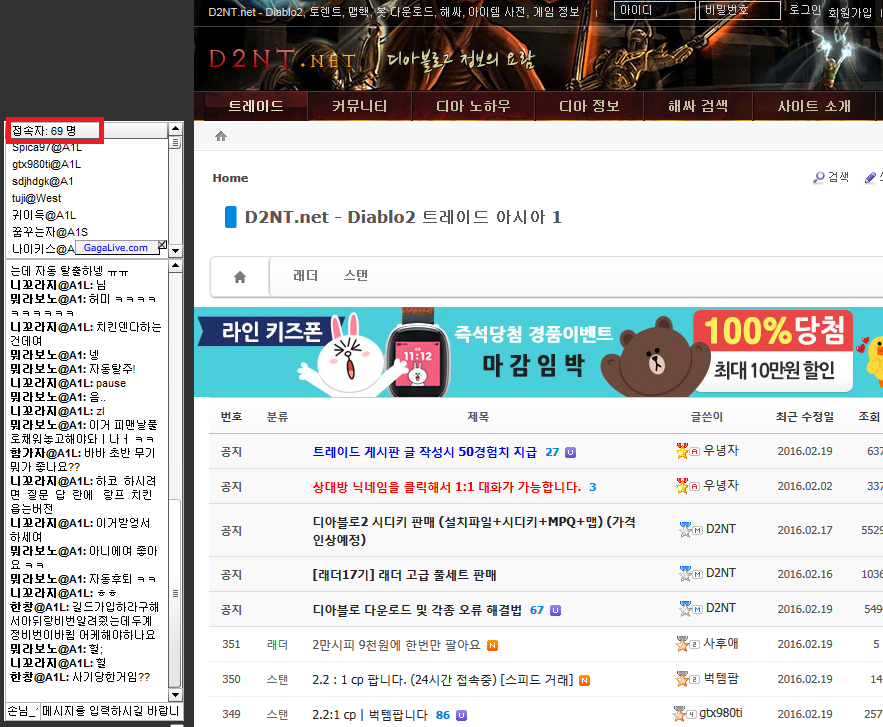Open the 상대방 닉네임을 클릭해서 1:1 대화 notice

click(x=447, y=487)
